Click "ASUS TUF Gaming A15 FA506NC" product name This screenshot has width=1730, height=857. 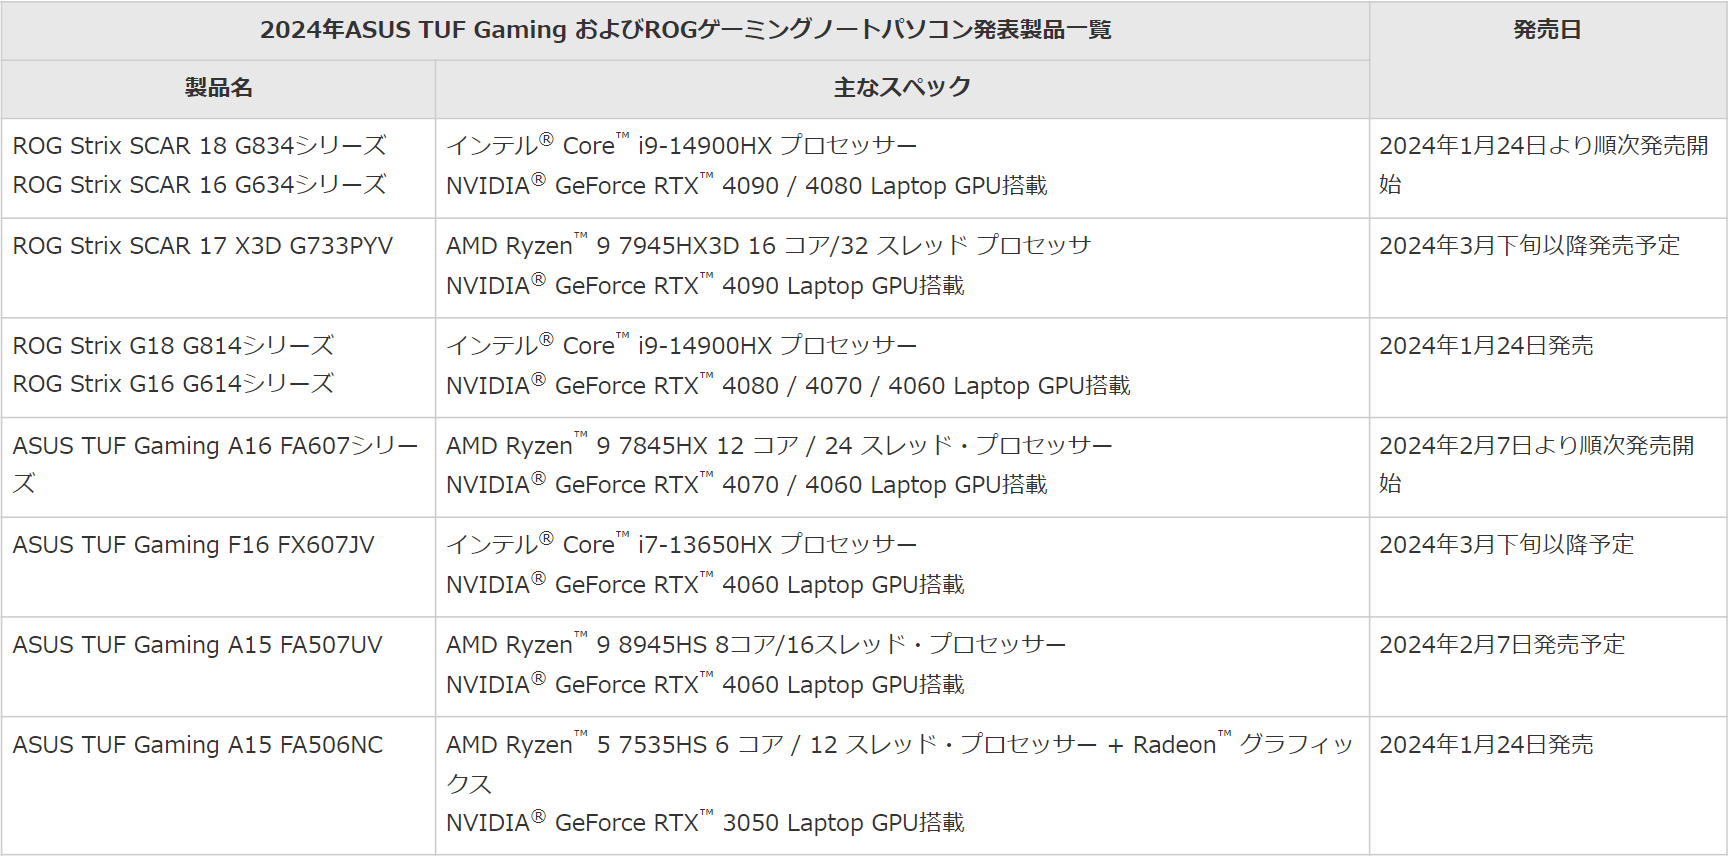coord(198,745)
